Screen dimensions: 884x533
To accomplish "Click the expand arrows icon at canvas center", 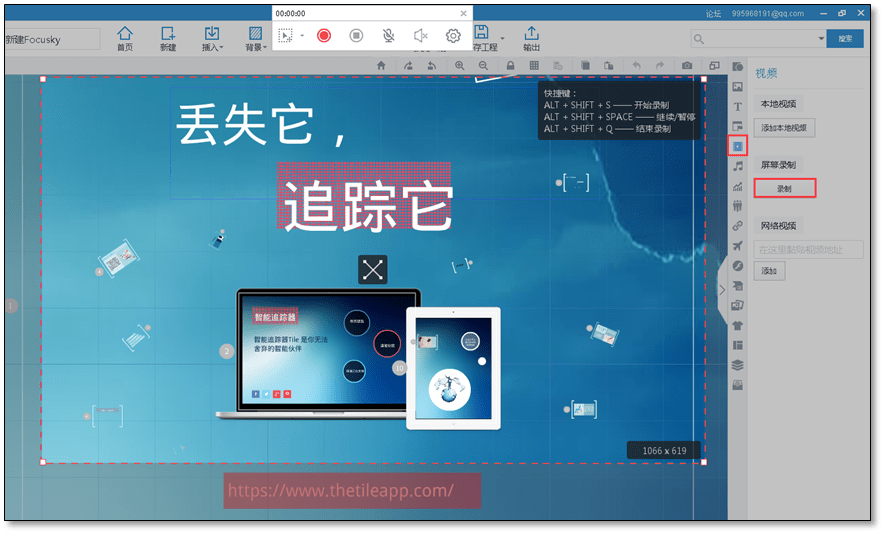I will tap(373, 270).
